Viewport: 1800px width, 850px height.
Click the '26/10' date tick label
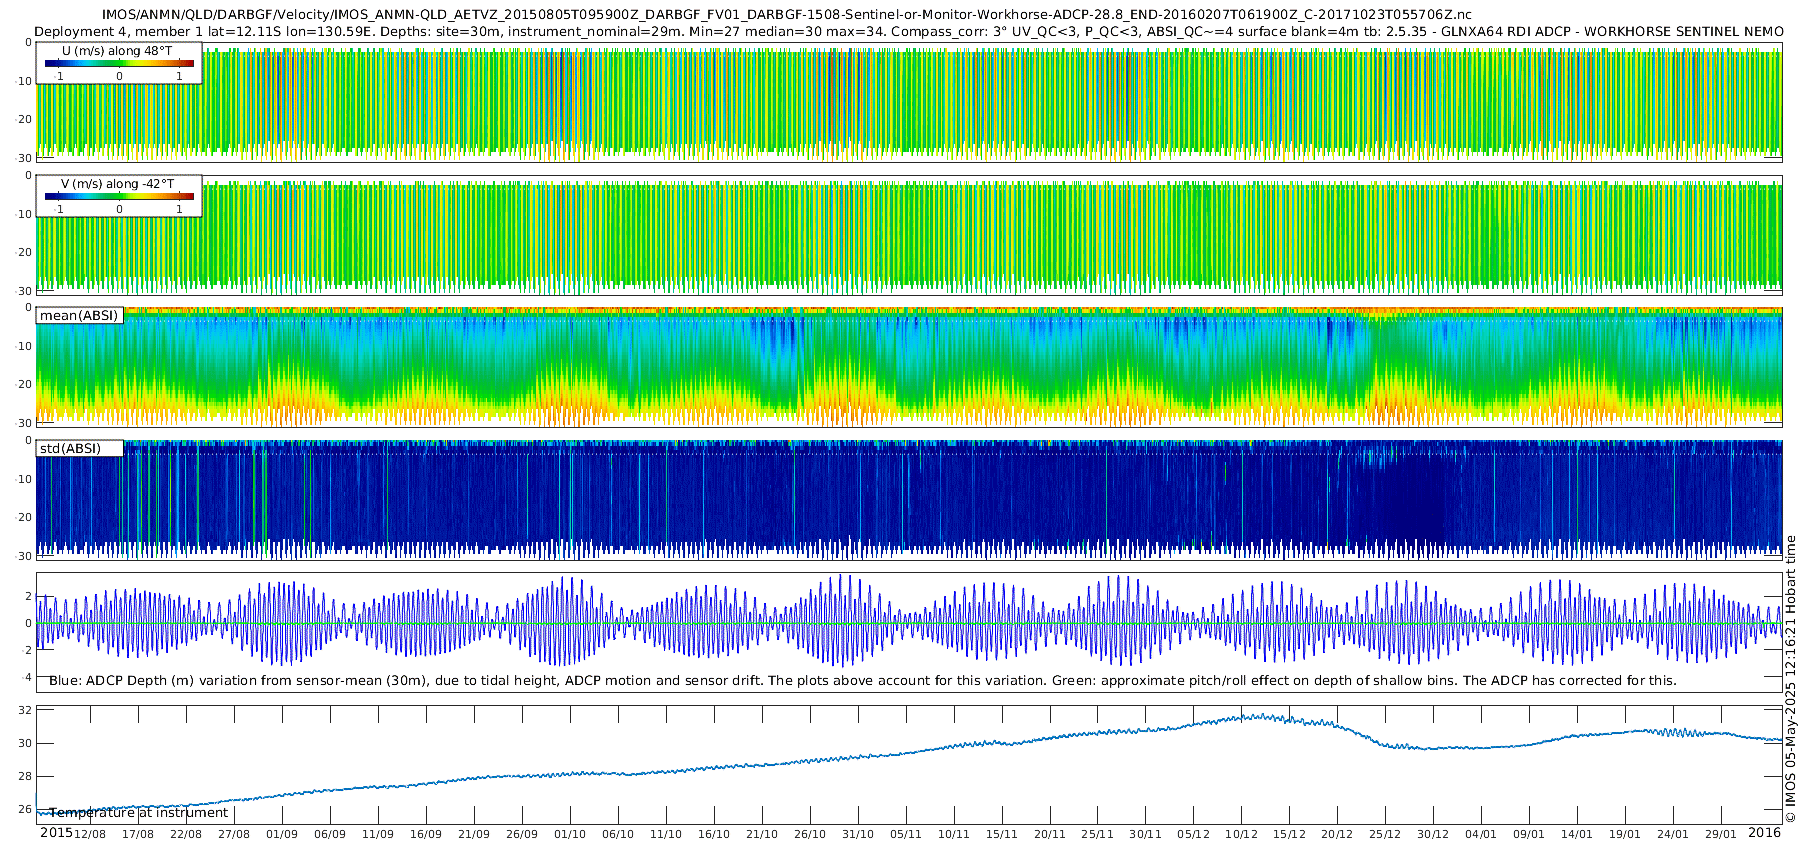click(810, 834)
